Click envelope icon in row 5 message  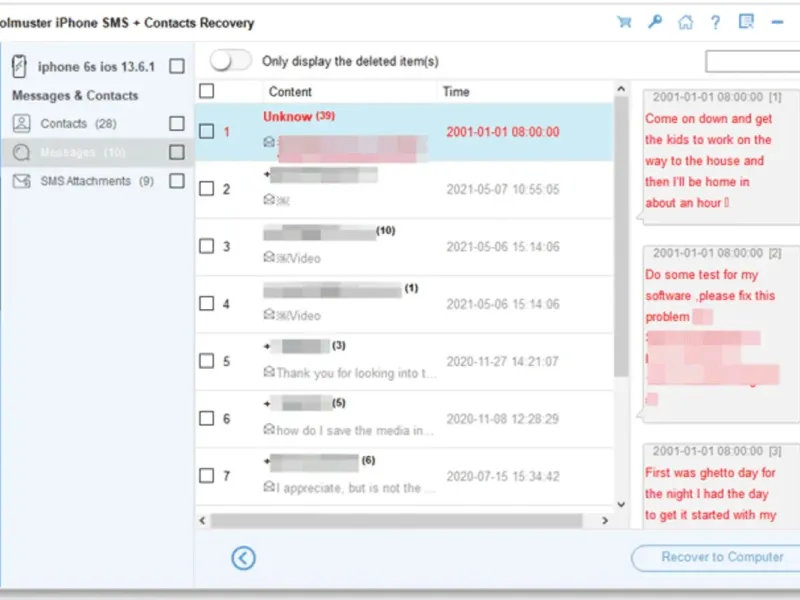pyautogui.click(x=269, y=371)
